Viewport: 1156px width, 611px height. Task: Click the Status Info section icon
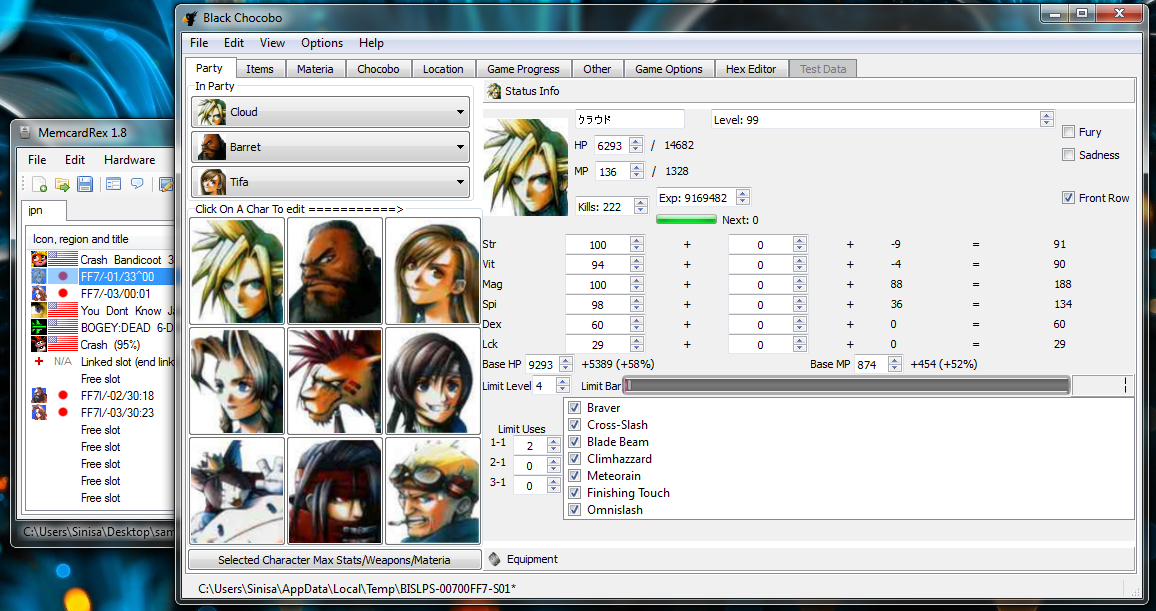(x=494, y=91)
